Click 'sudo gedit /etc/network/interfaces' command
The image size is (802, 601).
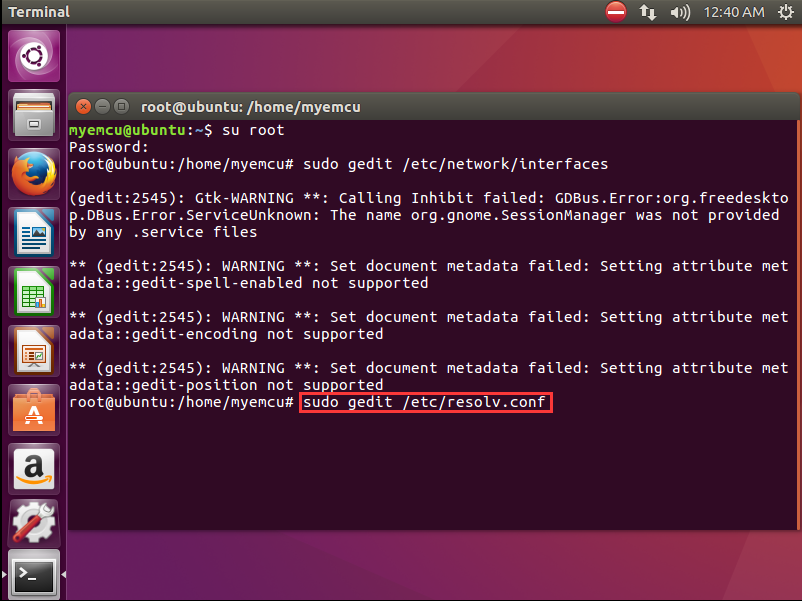pos(456,164)
